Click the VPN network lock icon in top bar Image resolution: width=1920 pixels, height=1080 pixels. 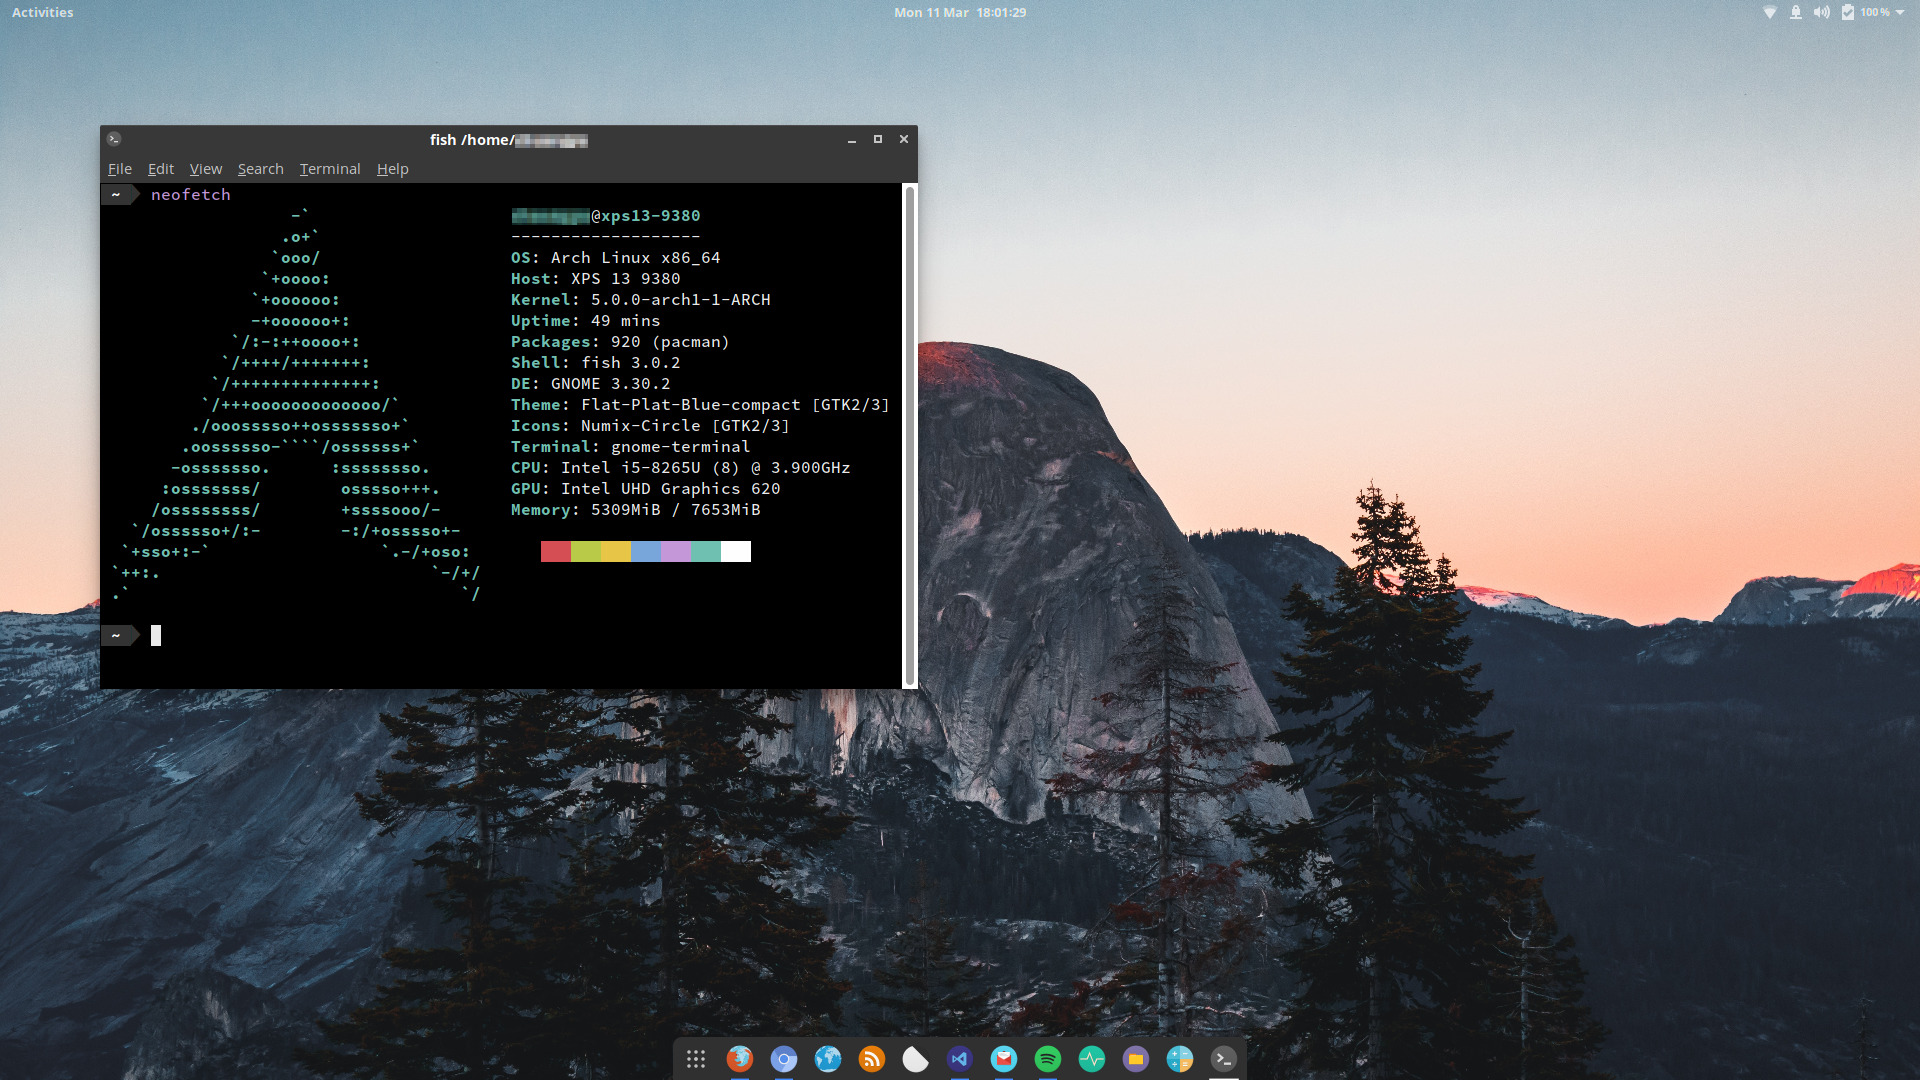[1796, 13]
